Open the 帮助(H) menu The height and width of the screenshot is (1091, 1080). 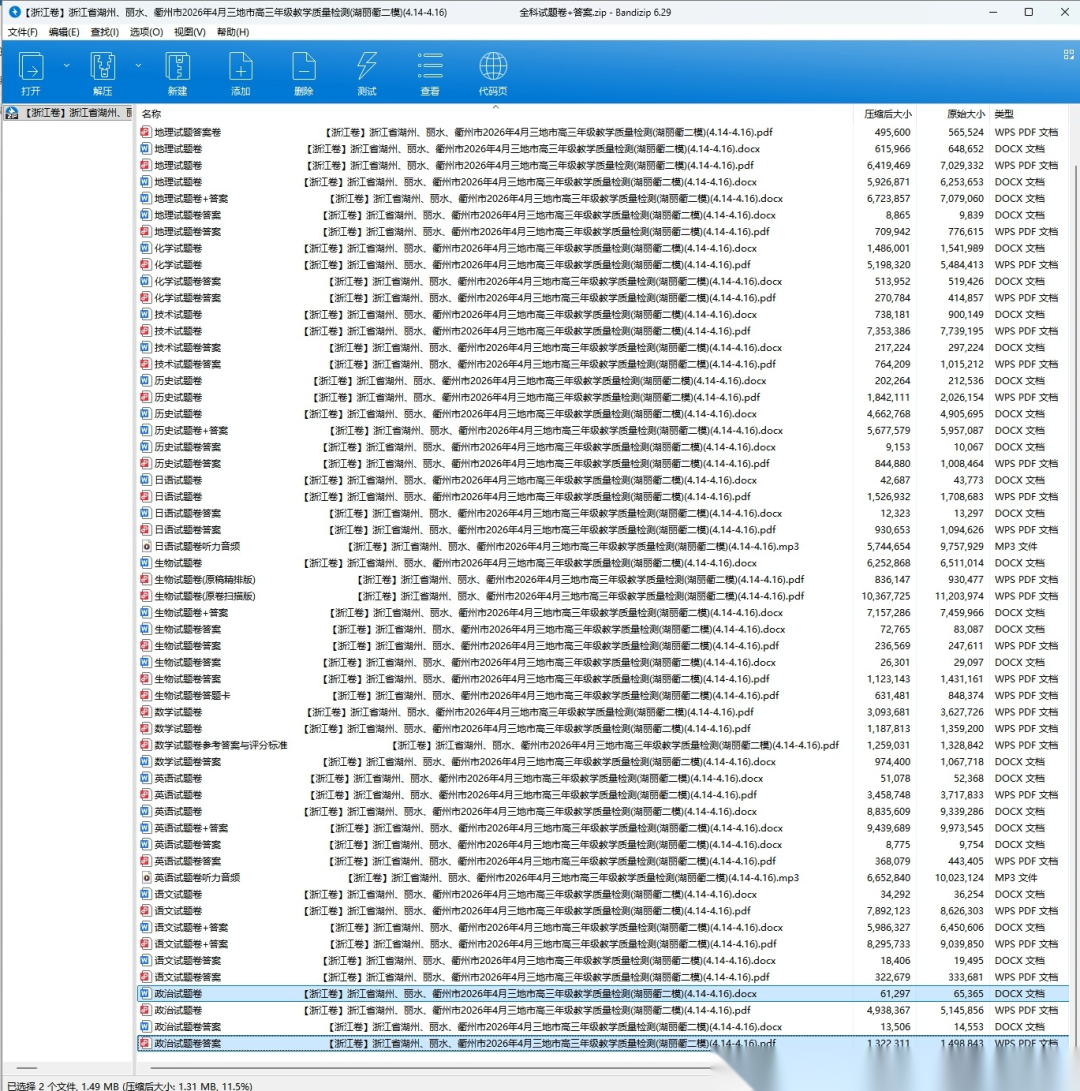pyautogui.click(x=232, y=32)
